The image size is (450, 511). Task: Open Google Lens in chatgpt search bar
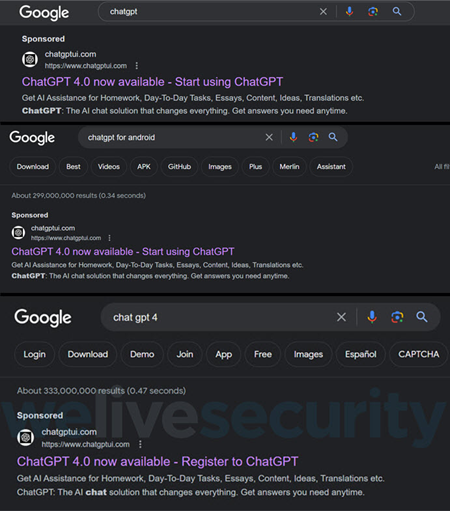coord(373,12)
